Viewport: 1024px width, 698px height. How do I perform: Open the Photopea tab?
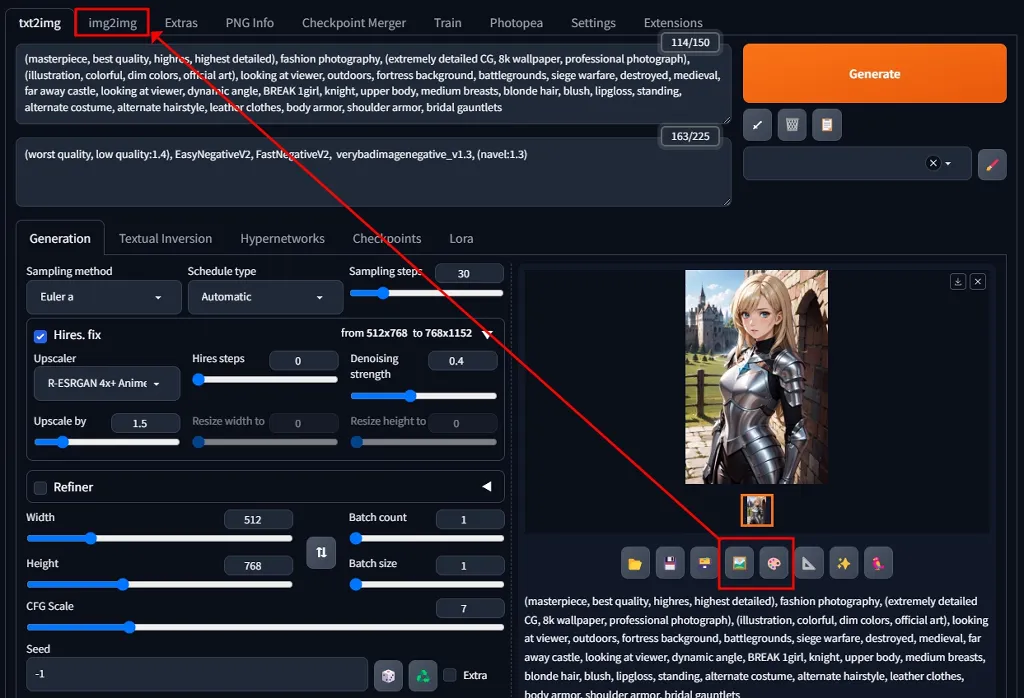pyautogui.click(x=516, y=23)
